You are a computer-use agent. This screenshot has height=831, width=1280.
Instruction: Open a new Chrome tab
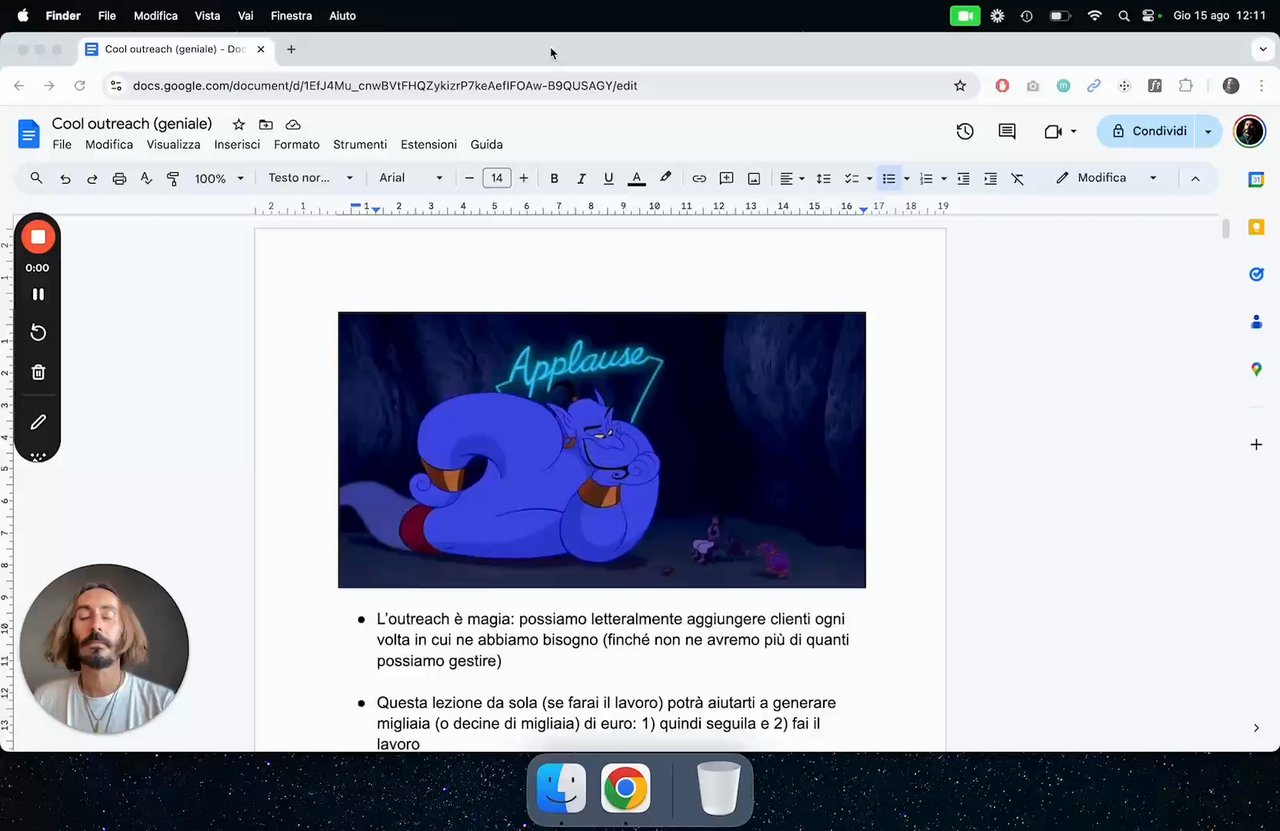click(x=291, y=49)
